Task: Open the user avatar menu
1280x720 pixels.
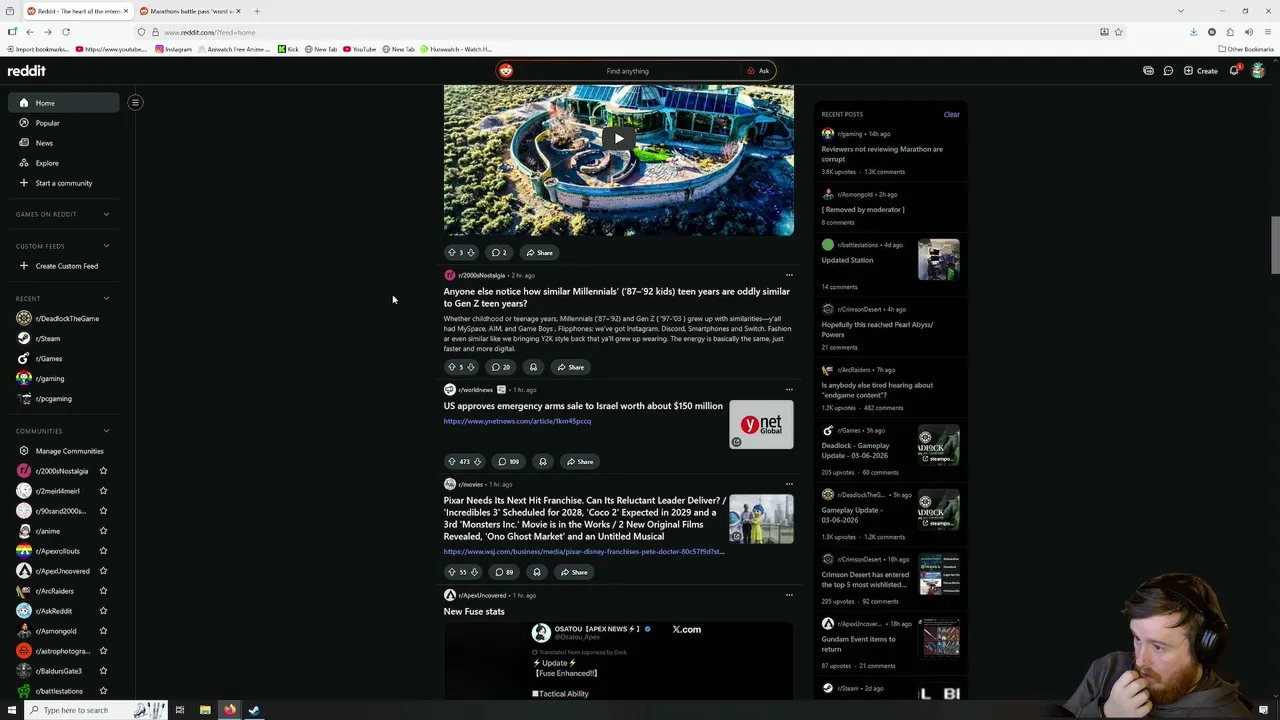Action: 1258,71
